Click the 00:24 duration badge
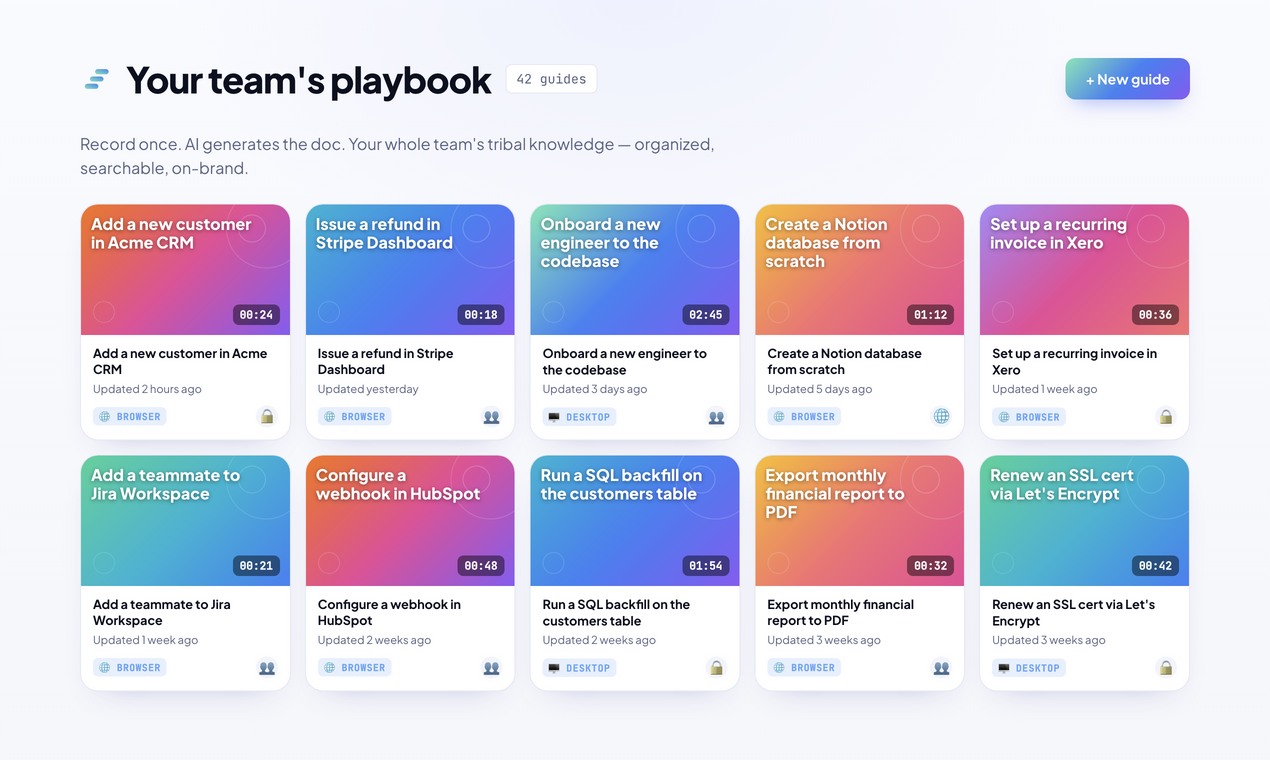The width and height of the screenshot is (1270, 760). [x=256, y=315]
